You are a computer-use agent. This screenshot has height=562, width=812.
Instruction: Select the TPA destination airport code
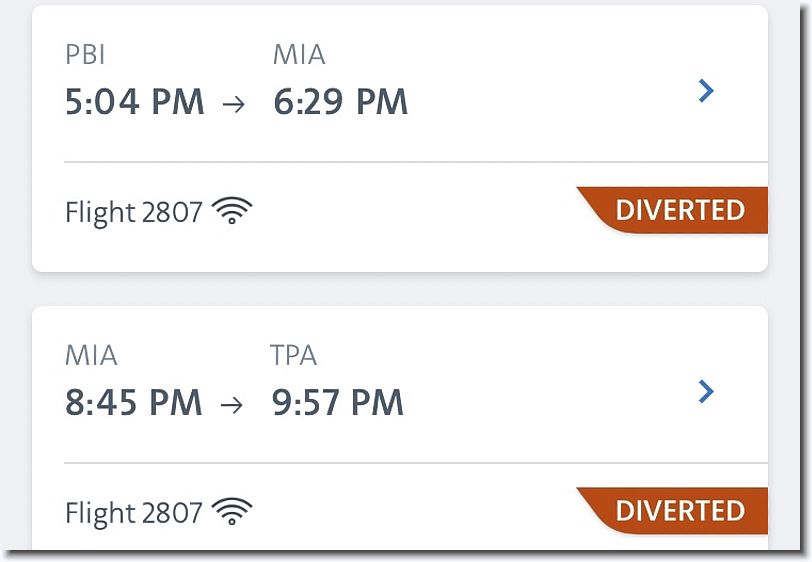(x=294, y=355)
